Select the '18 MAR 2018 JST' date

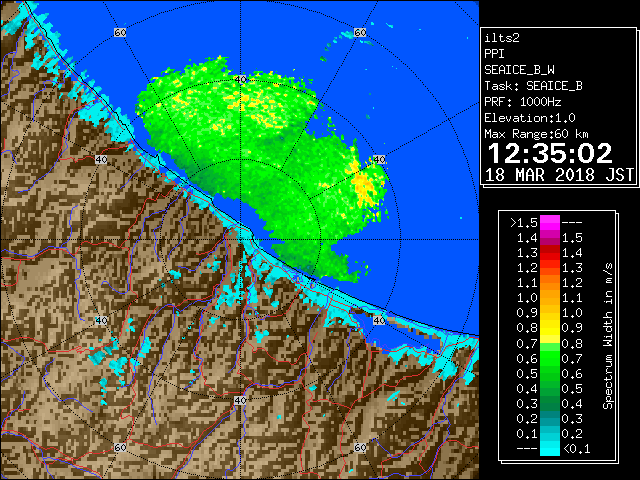(x=560, y=175)
